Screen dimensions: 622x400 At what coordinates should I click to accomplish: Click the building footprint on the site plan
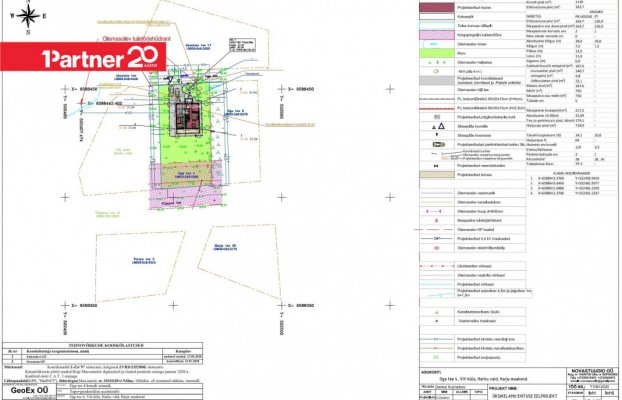coord(187,119)
